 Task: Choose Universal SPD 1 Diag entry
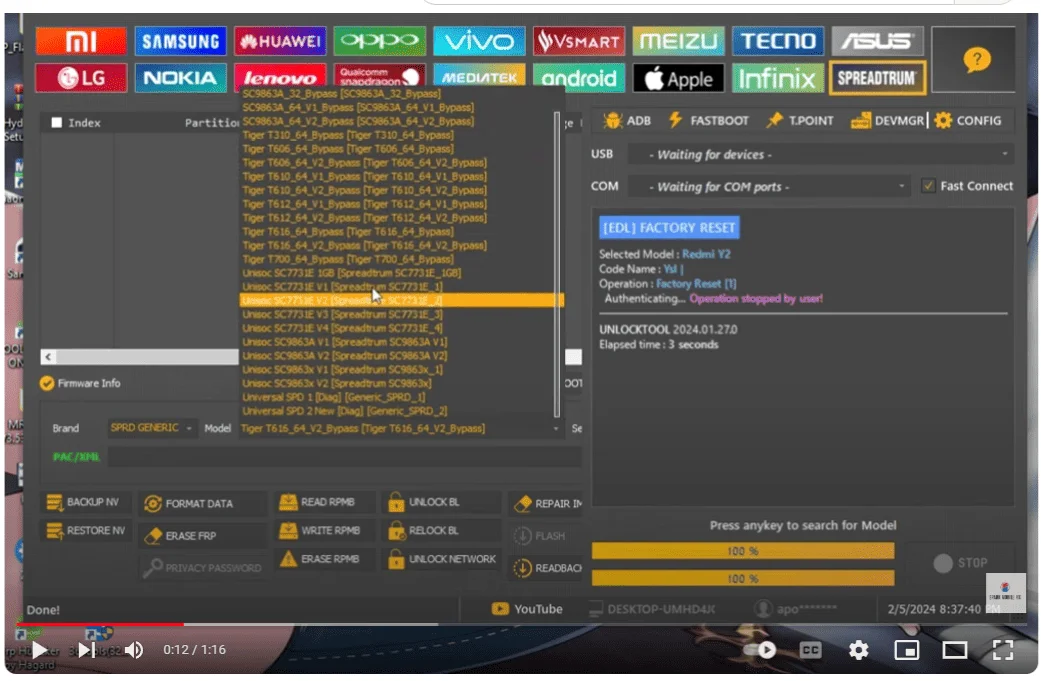[x=334, y=397]
